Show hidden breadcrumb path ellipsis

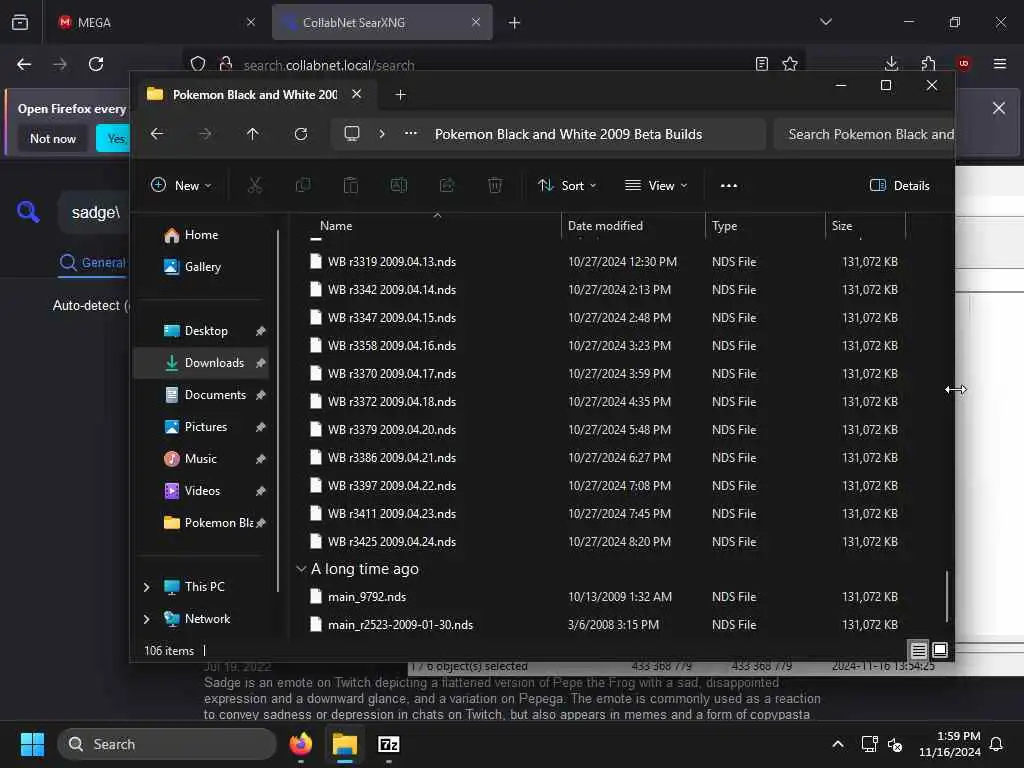[x=411, y=133]
